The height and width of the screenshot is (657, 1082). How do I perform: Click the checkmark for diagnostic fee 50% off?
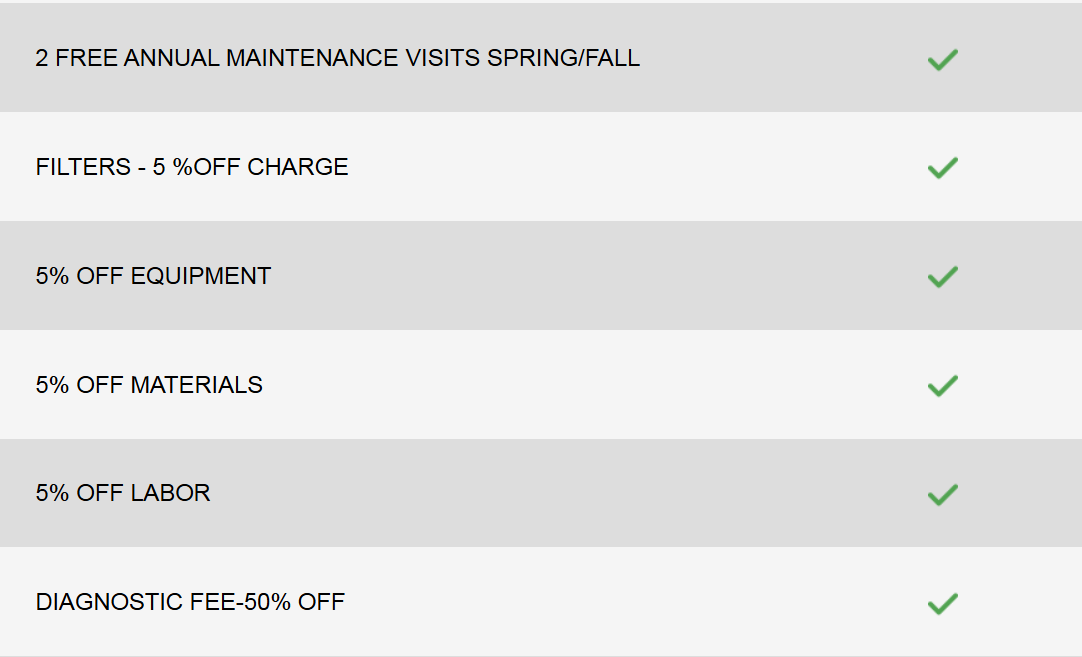(942, 603)
